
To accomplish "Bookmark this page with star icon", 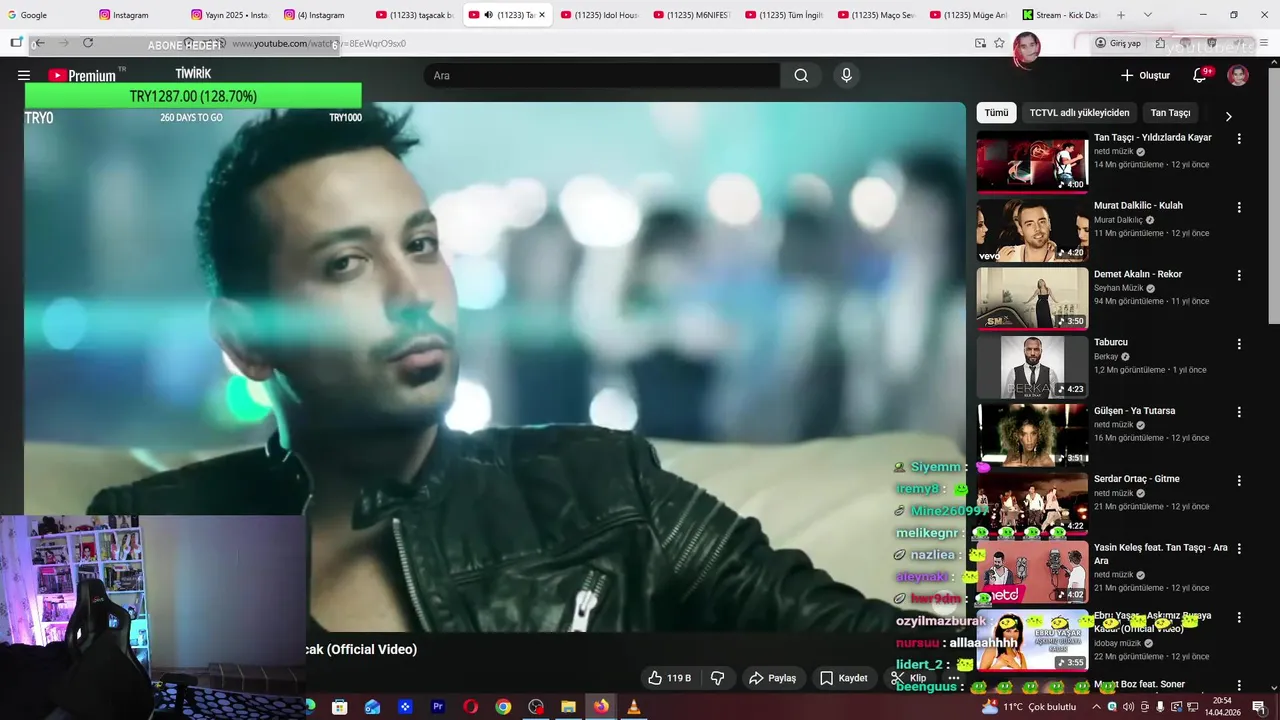I will click(999, 43).
